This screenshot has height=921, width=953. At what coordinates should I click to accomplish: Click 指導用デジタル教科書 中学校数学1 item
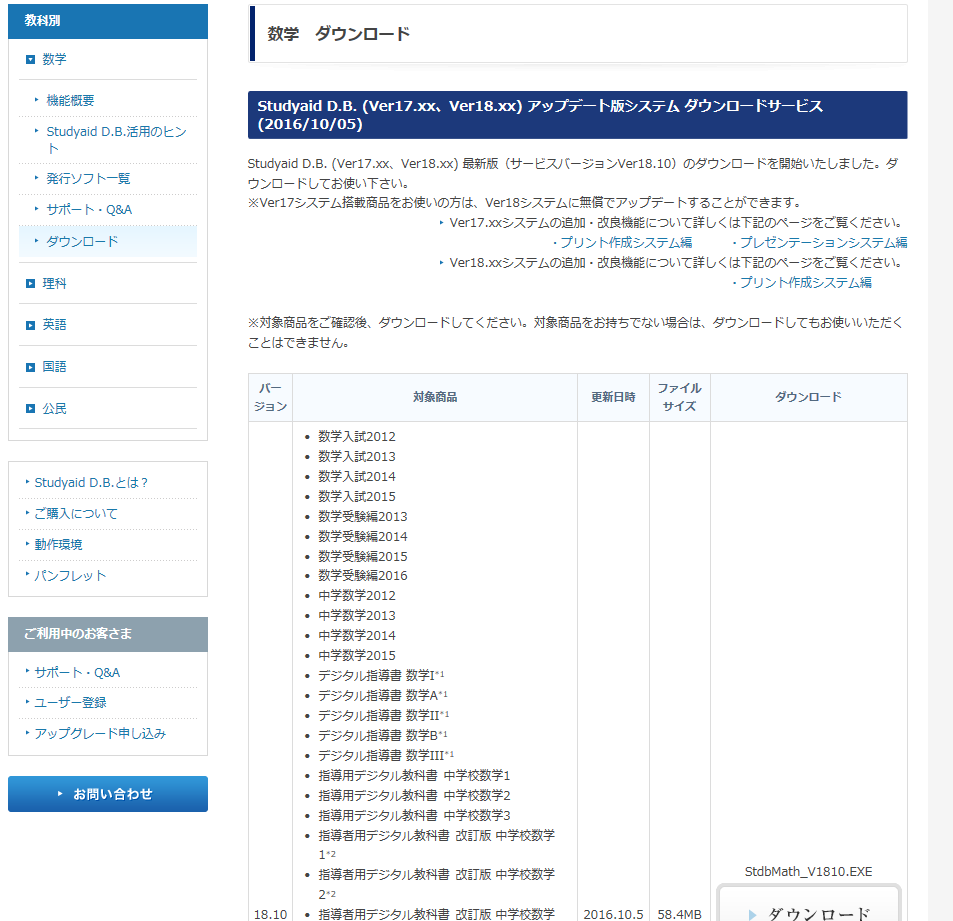point(414,776)
